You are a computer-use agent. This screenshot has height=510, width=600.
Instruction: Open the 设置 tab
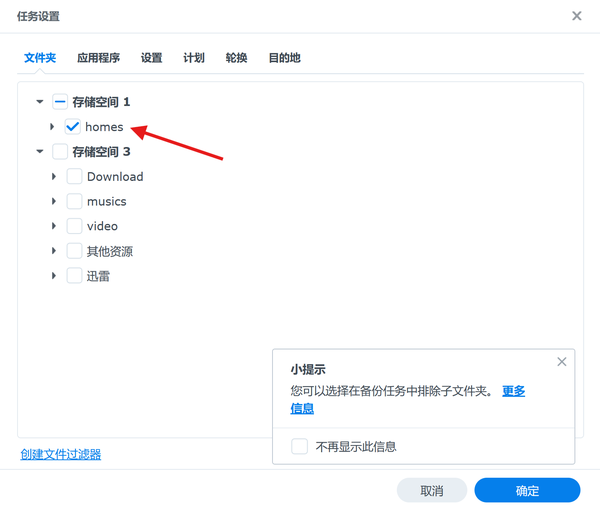(152, 58)
